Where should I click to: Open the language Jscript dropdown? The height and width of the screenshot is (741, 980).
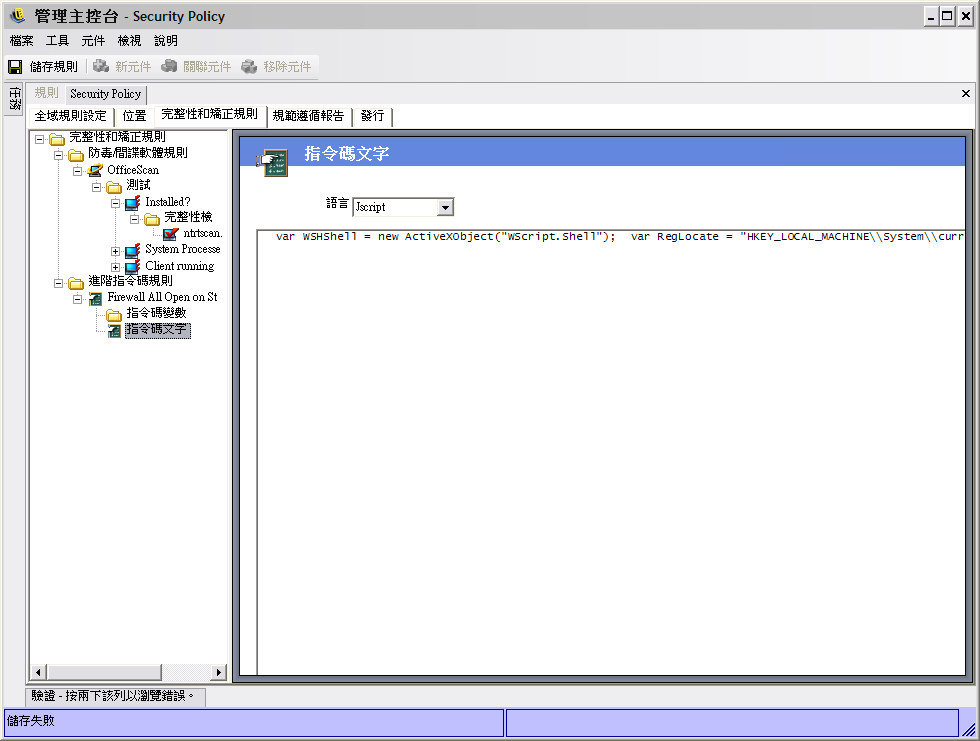tap(445, 207)
